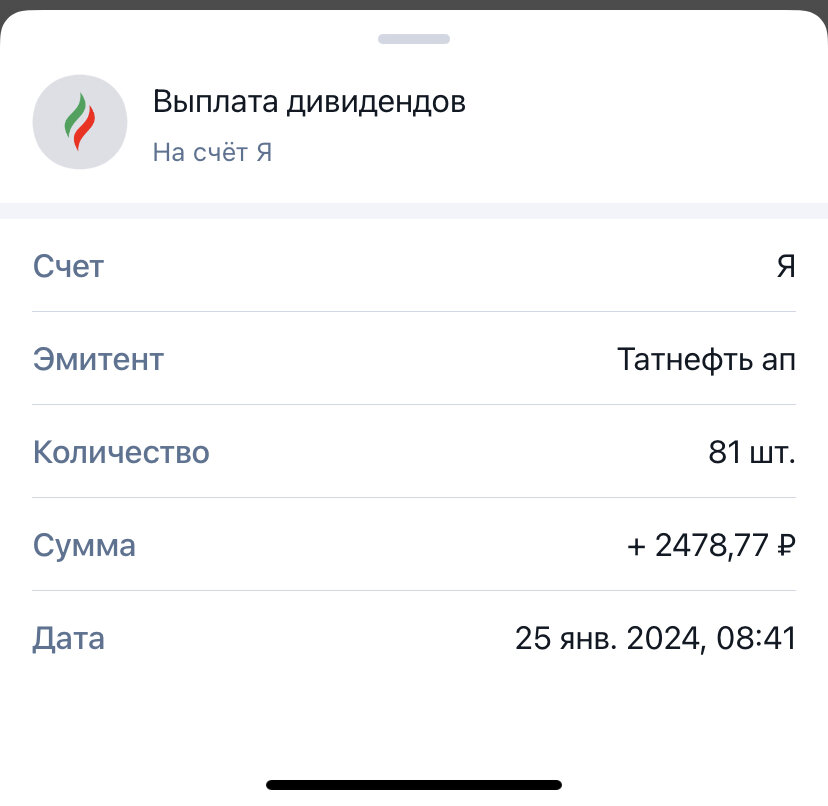Click the 'Выплата дивидендов' title

click(309, 101)
